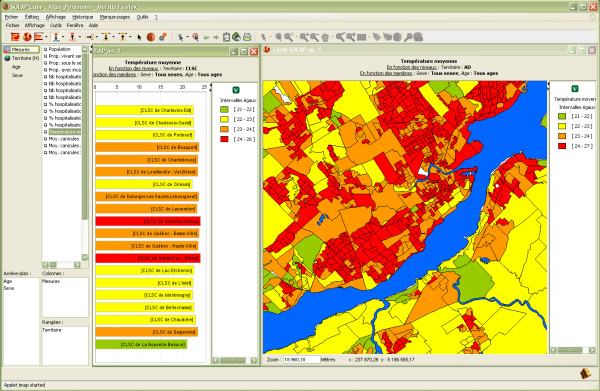The width and height of the screenshot is (600, 391).
Task: Click the globe export icon beside clipboard
Action: coord(236,37)
